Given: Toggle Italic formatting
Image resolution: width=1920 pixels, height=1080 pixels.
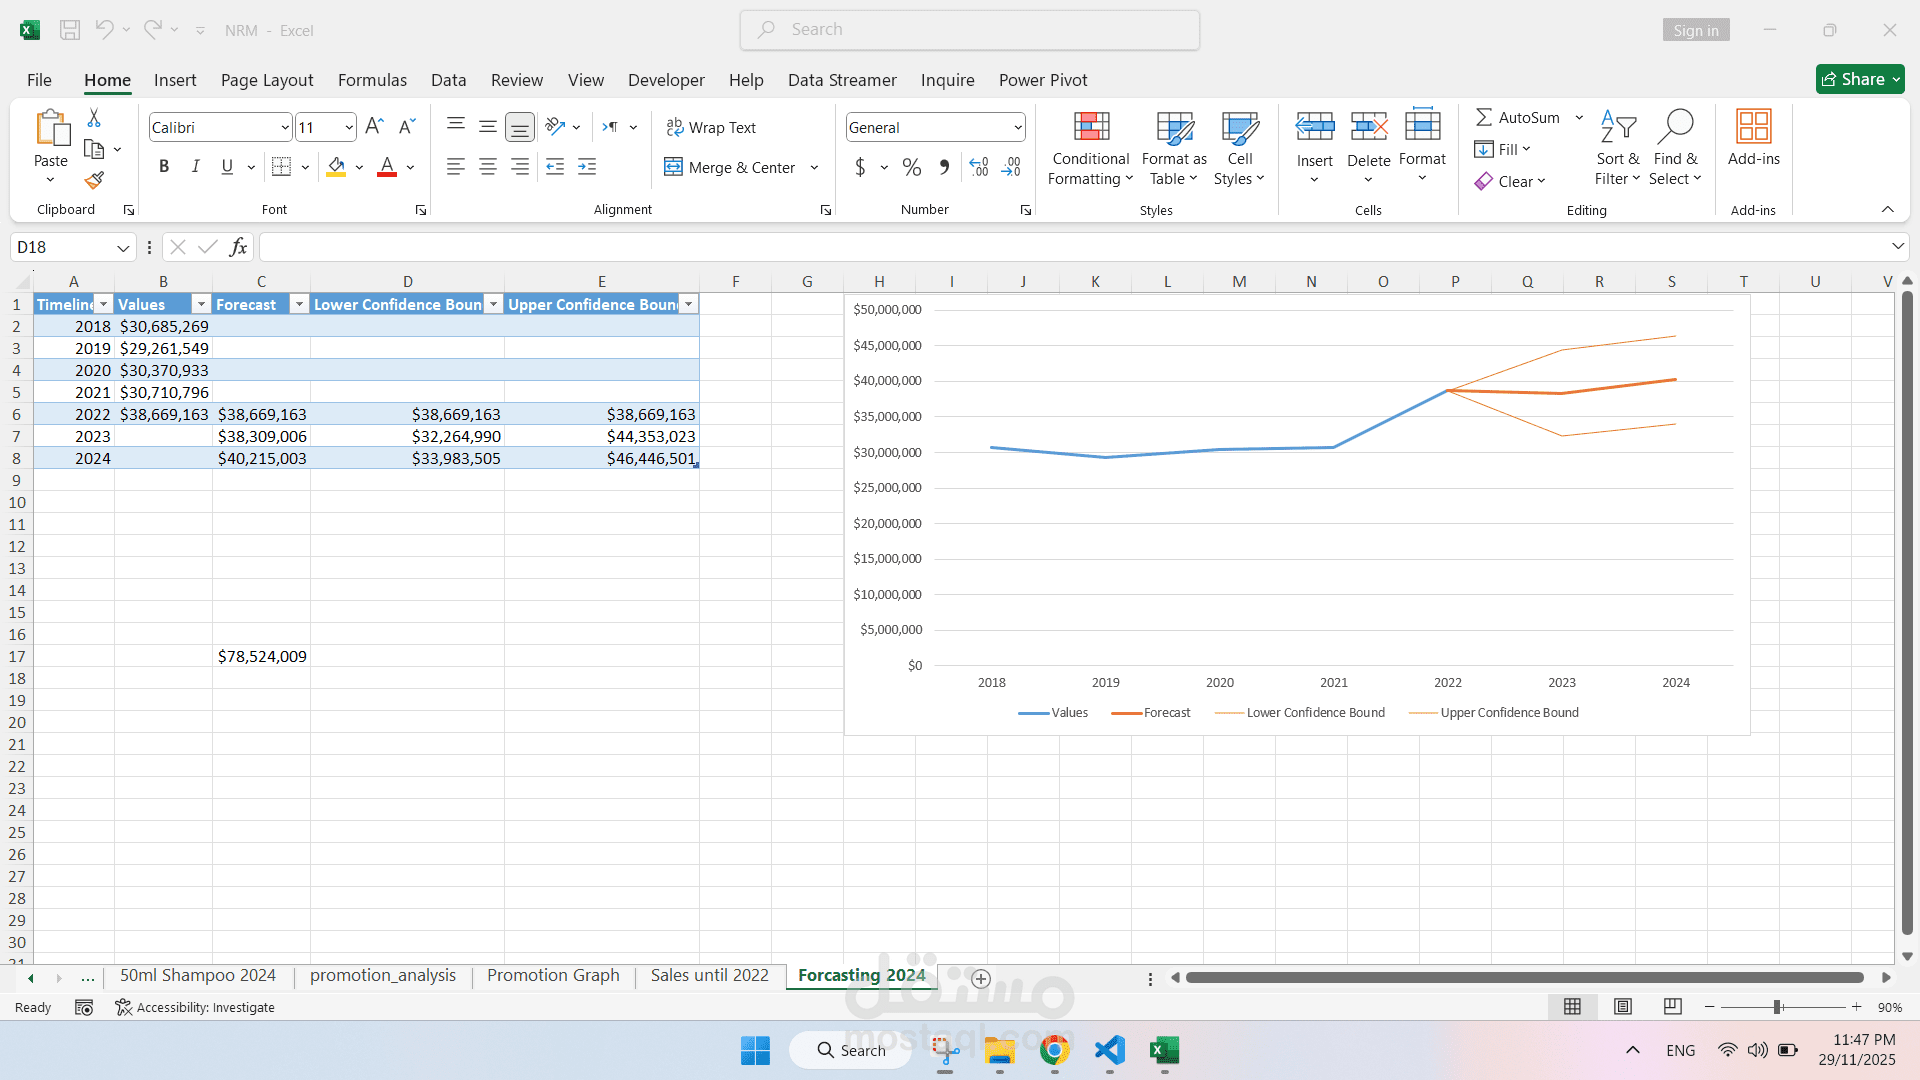Looking at the screenshot, I should pyautogui.click(x=196, y=167).
